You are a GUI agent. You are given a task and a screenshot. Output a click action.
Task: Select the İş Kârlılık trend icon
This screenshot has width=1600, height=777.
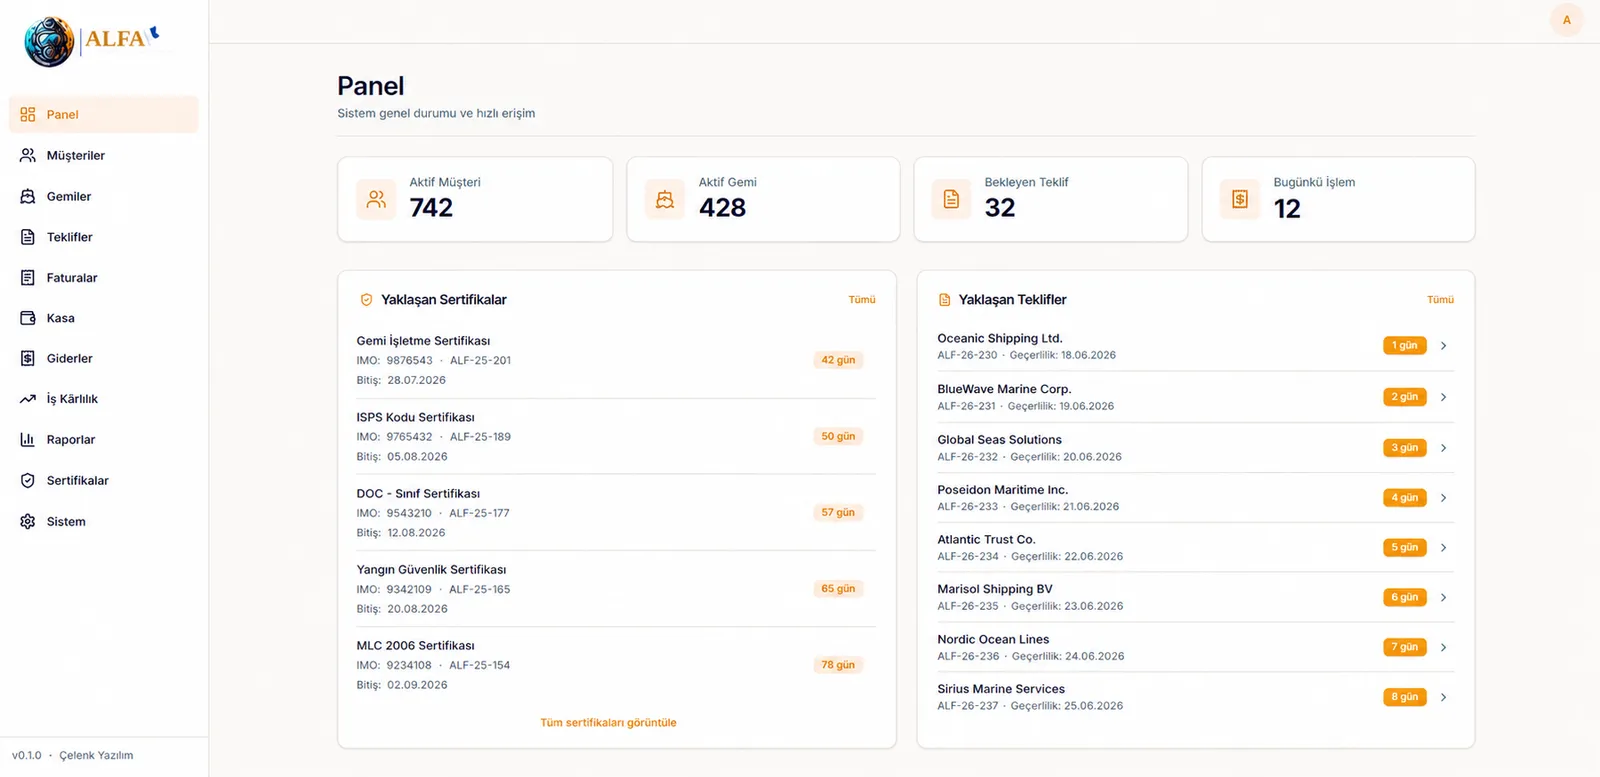tap(28, 399)
